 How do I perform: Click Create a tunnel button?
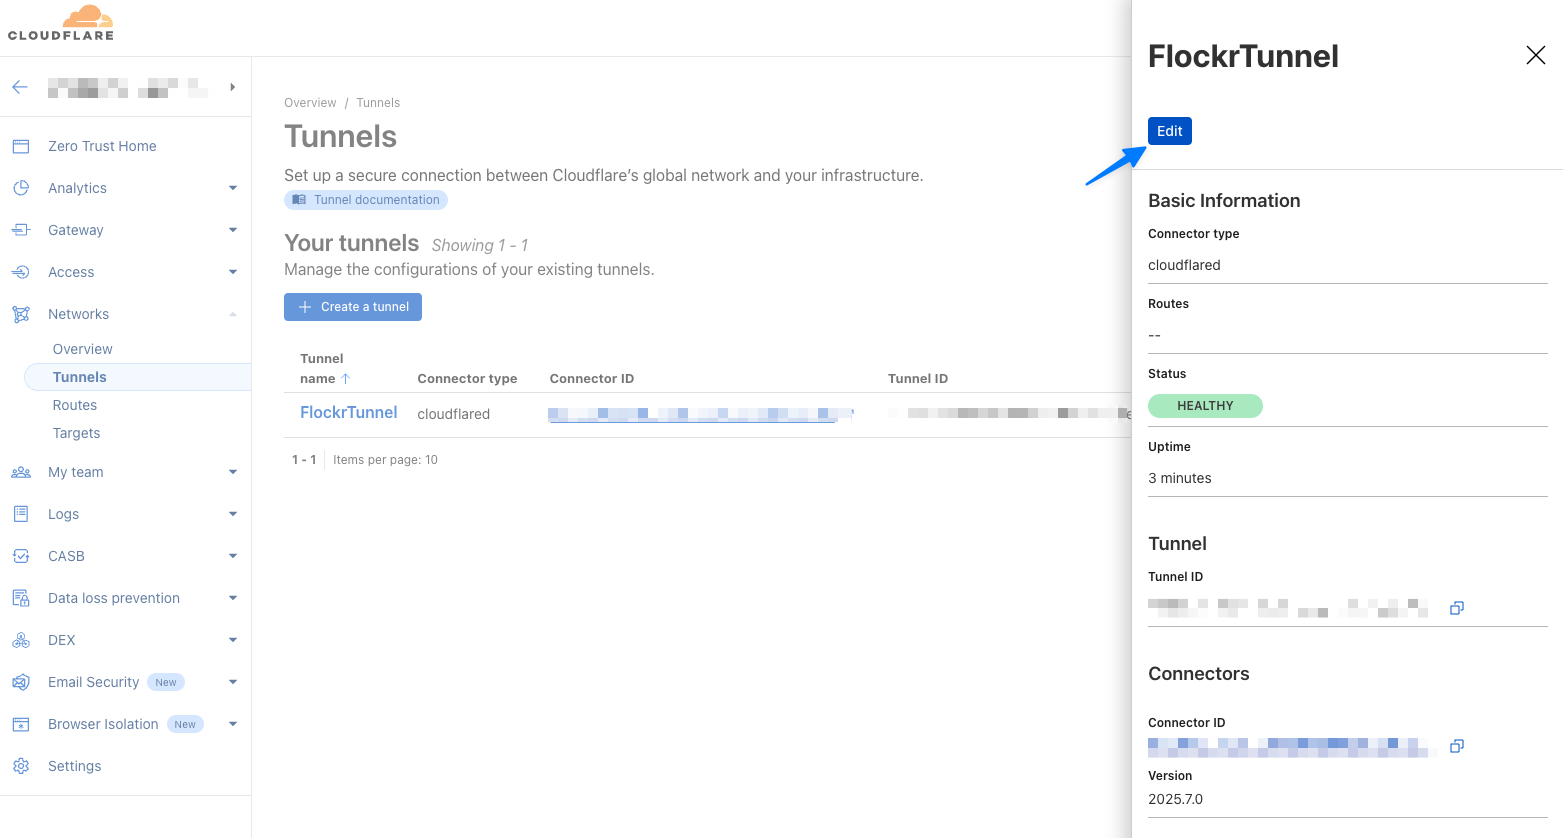[x=353, y=307]
